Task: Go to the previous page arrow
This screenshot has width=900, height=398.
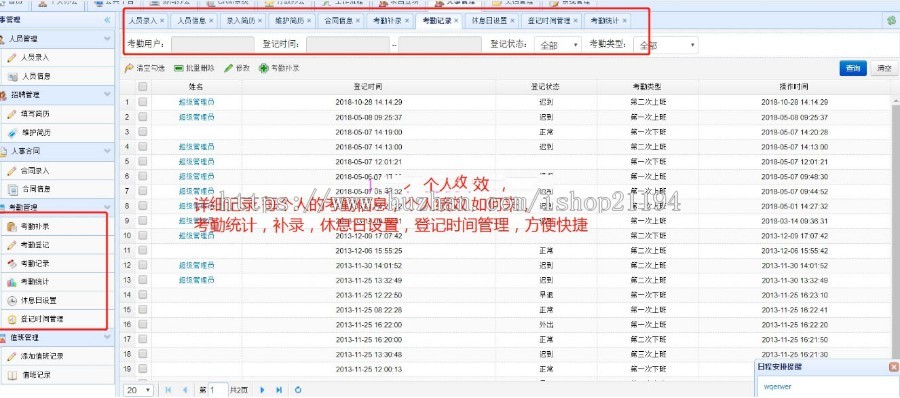Action: [185, 390]
